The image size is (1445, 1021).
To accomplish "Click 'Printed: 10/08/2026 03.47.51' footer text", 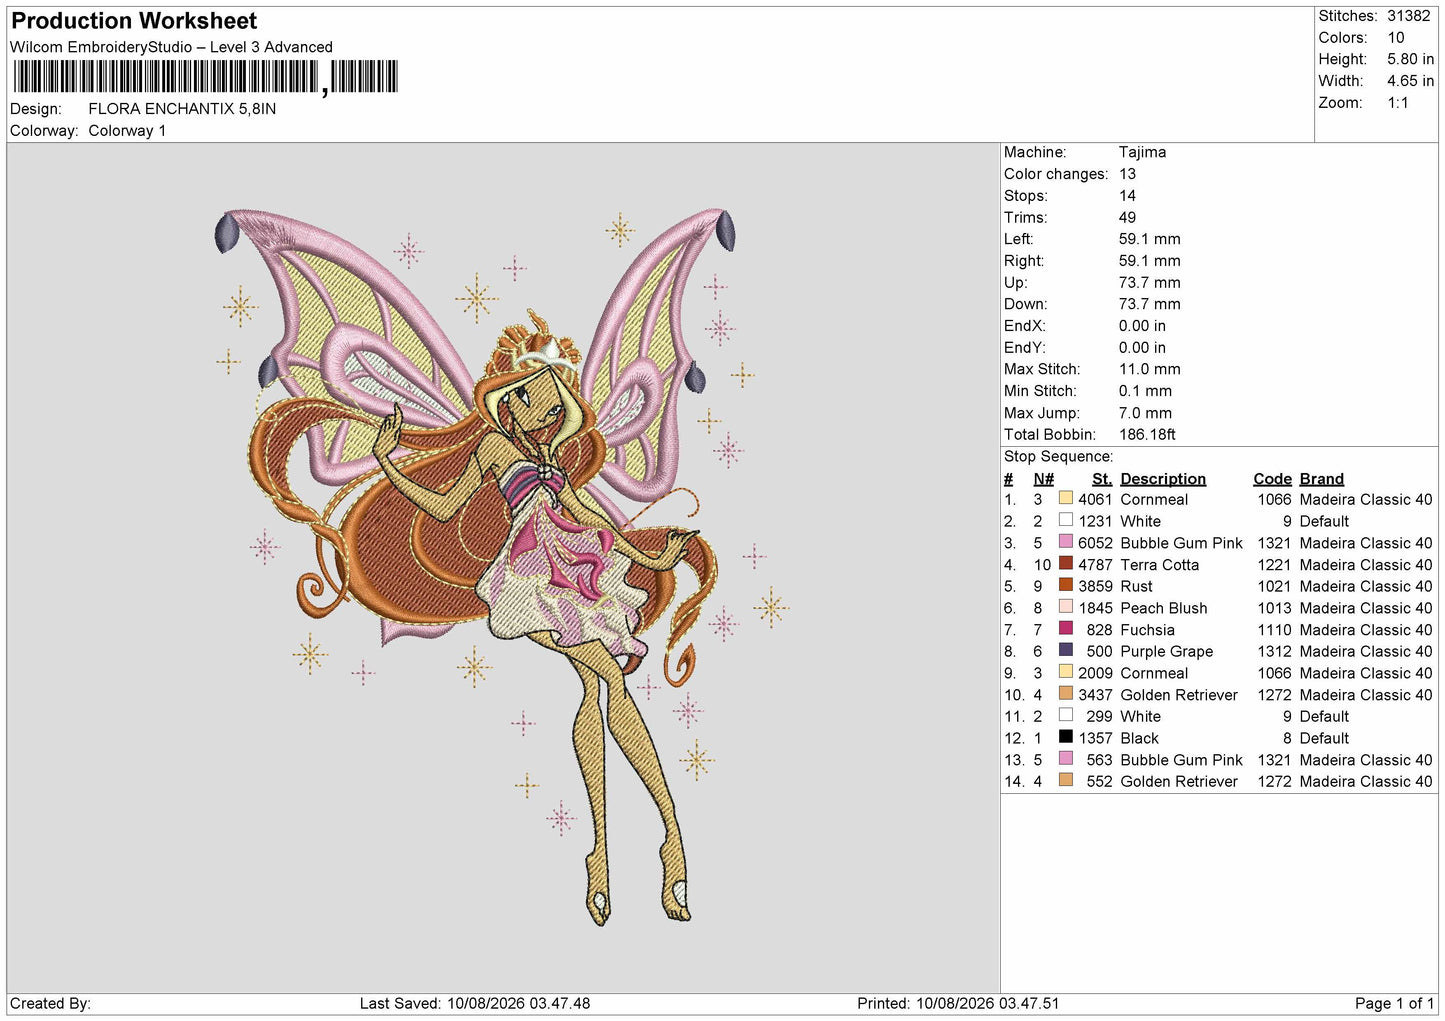I will [x=958, y=1004].
